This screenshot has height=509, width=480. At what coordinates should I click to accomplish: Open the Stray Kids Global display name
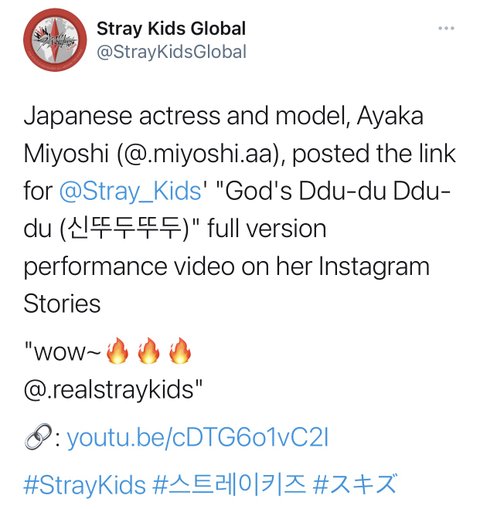click(171, 29)
